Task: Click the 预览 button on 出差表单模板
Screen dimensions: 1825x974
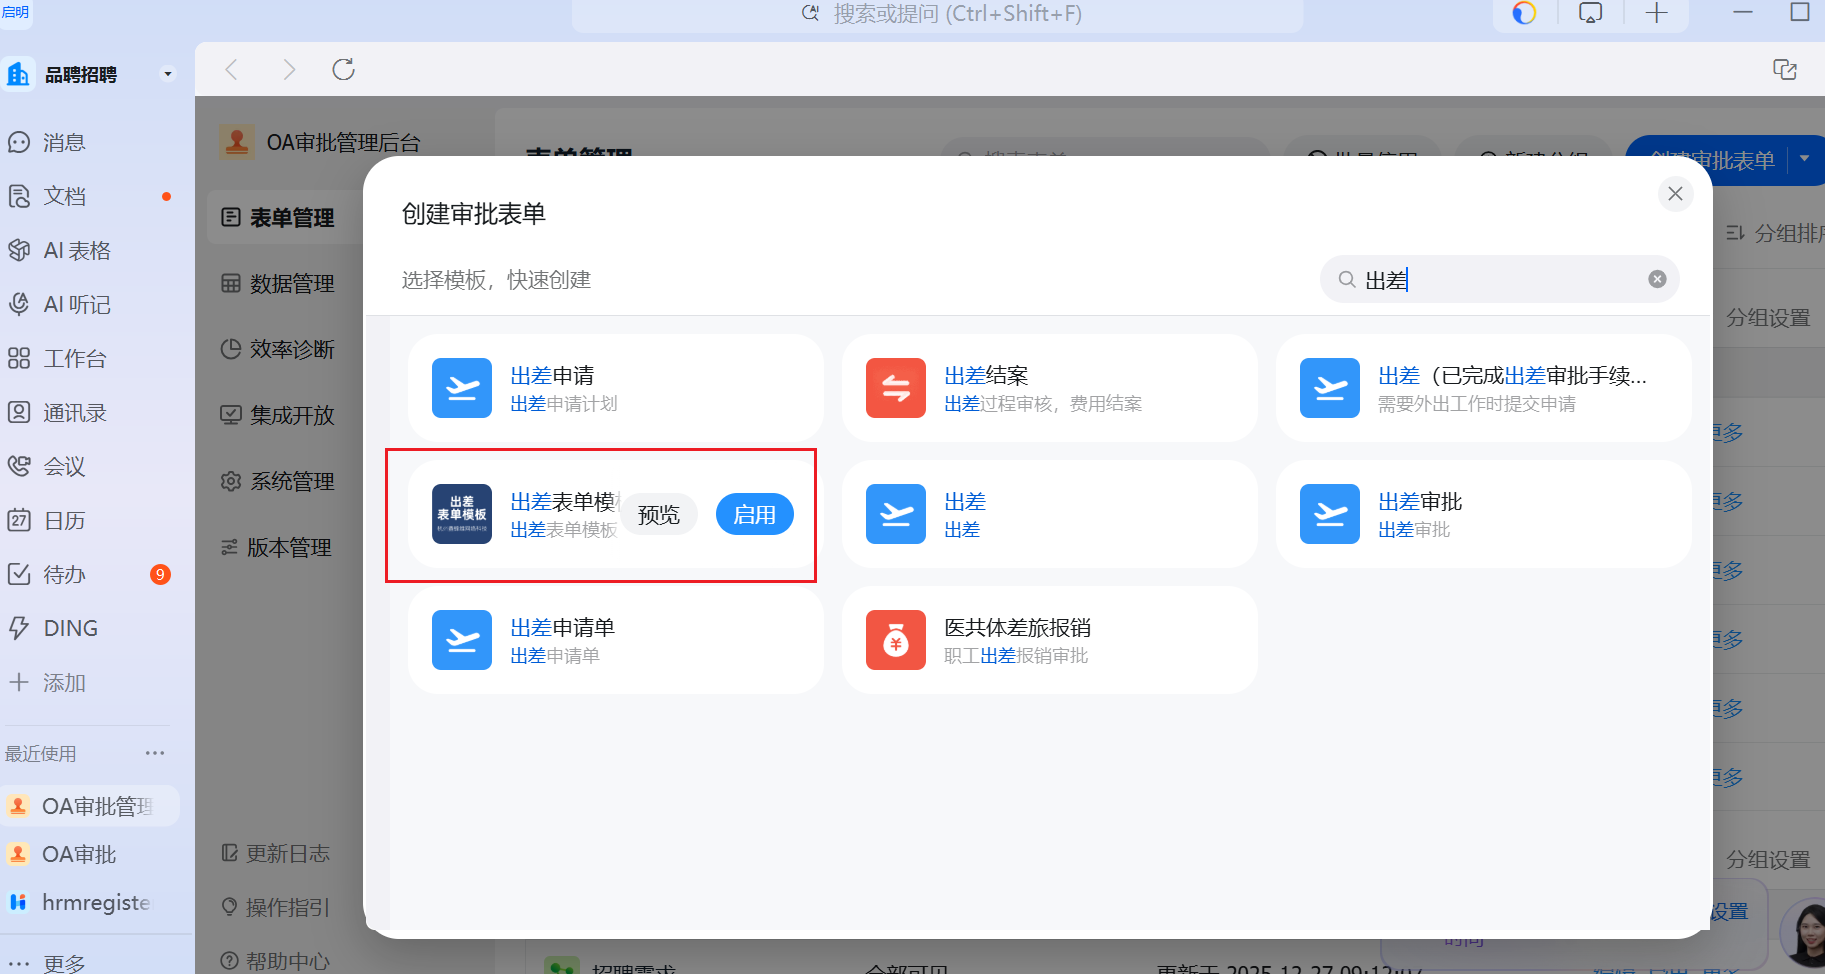Action: click(x=658, y=514)
